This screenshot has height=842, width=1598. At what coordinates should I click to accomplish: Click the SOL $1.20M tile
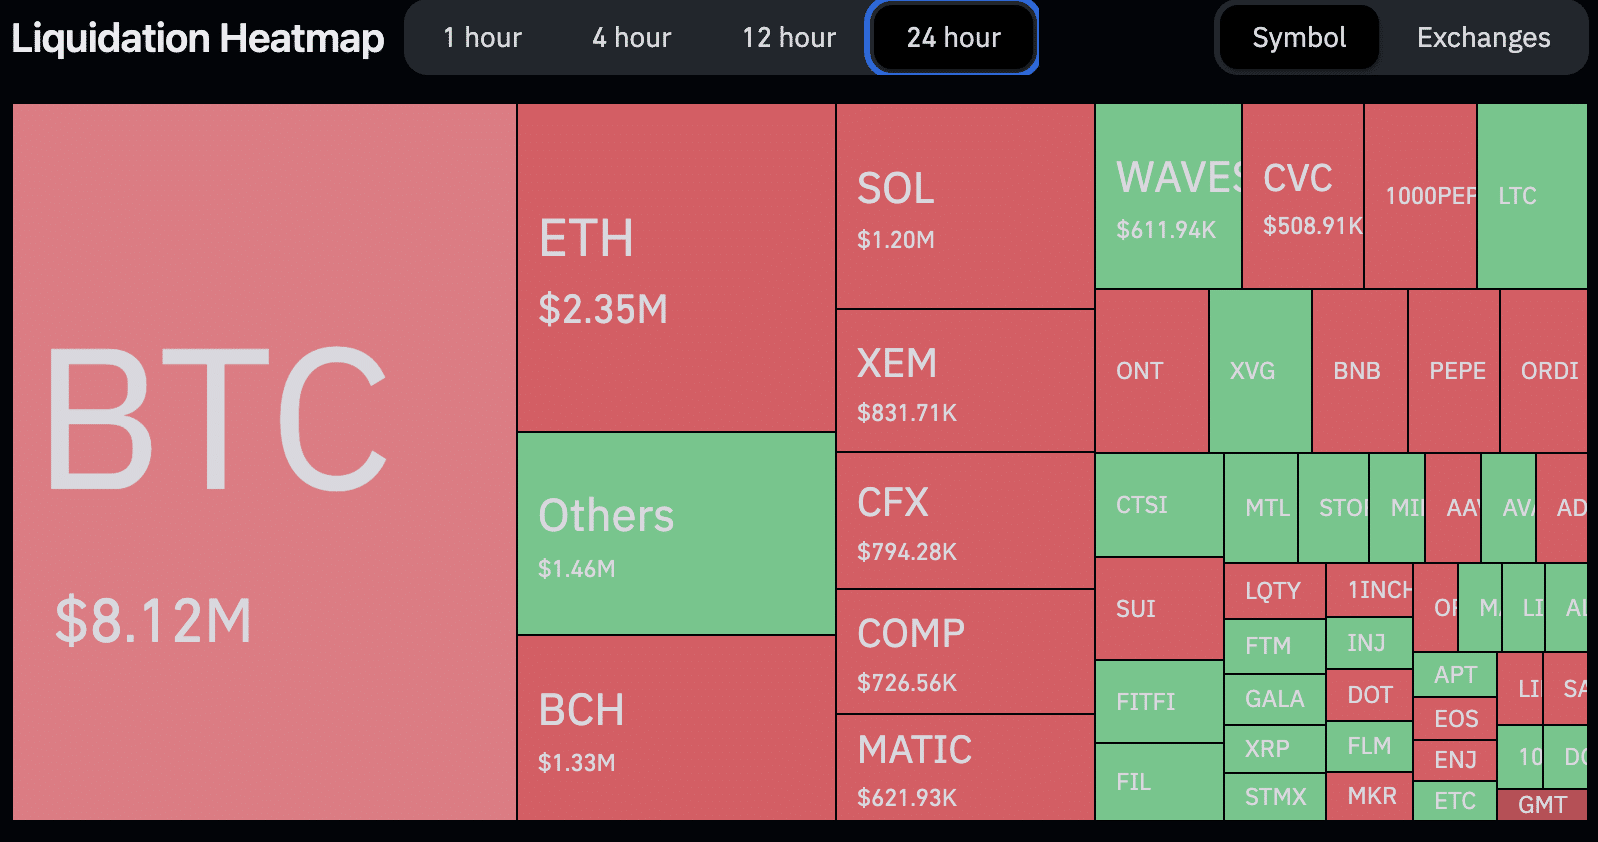pos(965,207)
